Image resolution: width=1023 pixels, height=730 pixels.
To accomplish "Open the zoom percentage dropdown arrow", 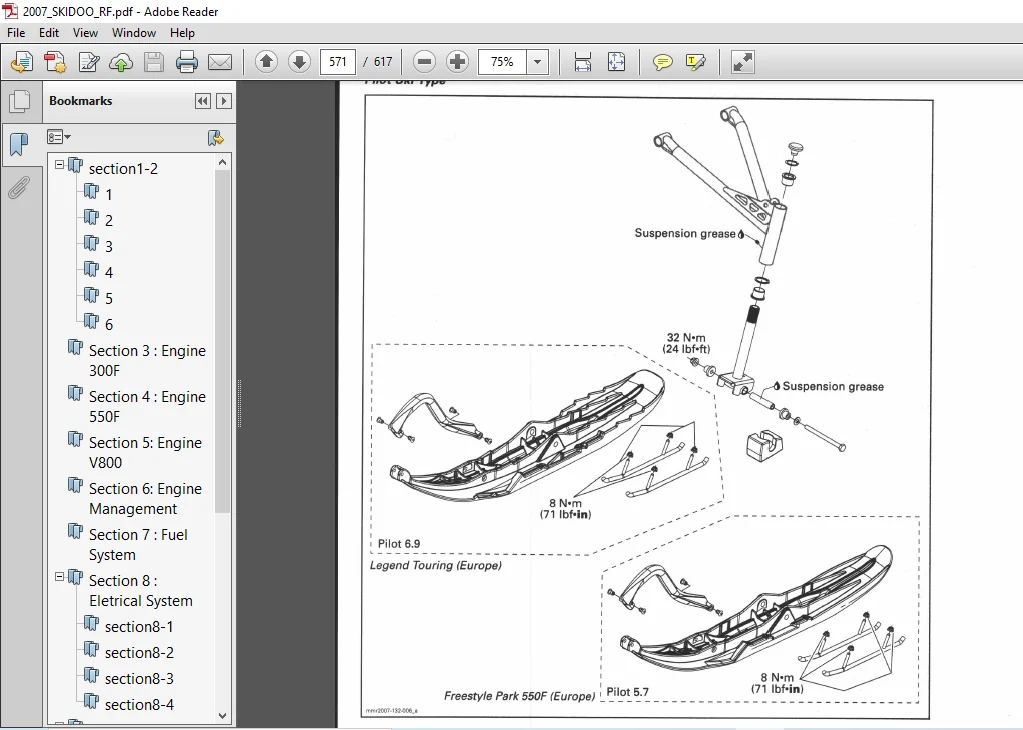I will click(x=538, y=62).
